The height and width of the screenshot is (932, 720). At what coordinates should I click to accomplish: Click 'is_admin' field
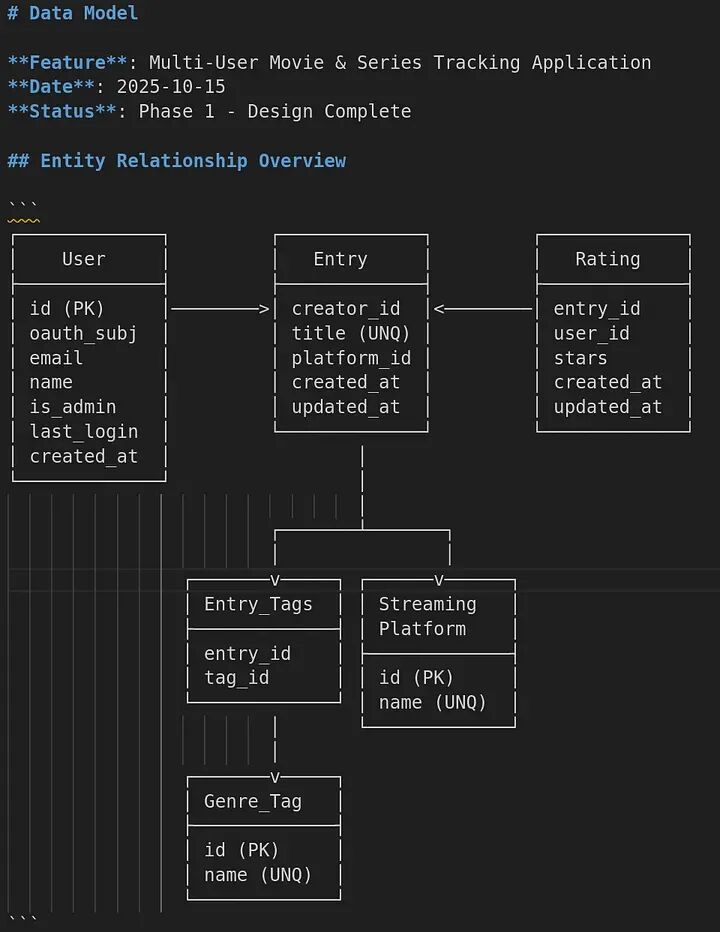[73, 407]
